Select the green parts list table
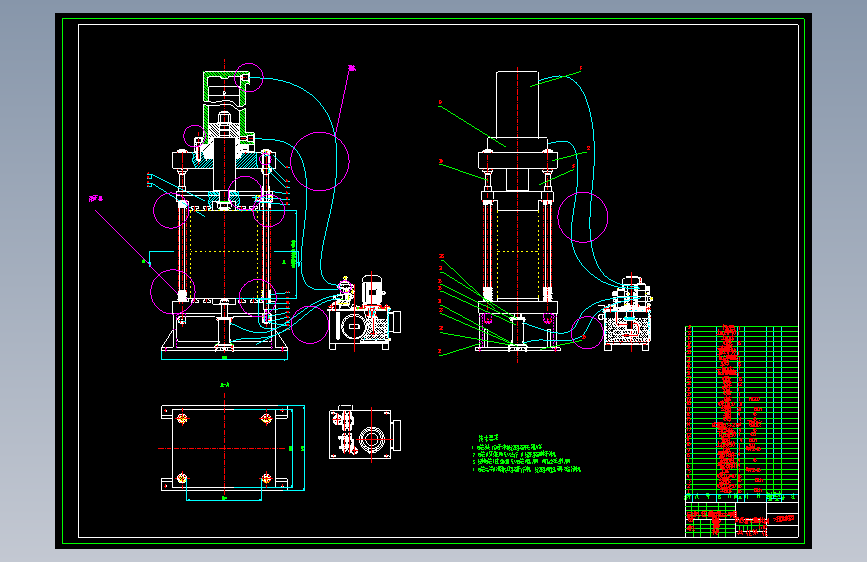867x562 pixels. point(741,414)
